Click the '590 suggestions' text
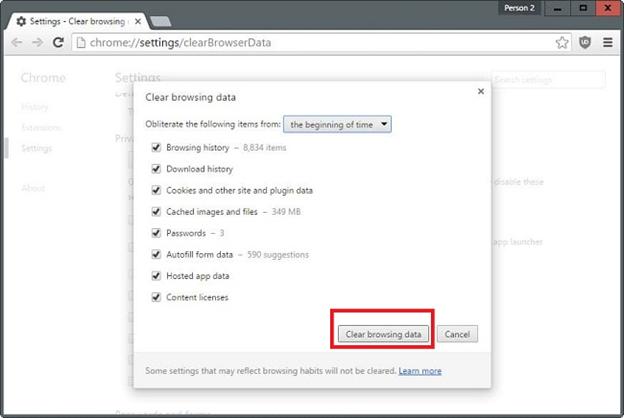Viewport: 624px width, 418px height. (x=278, y=255)
